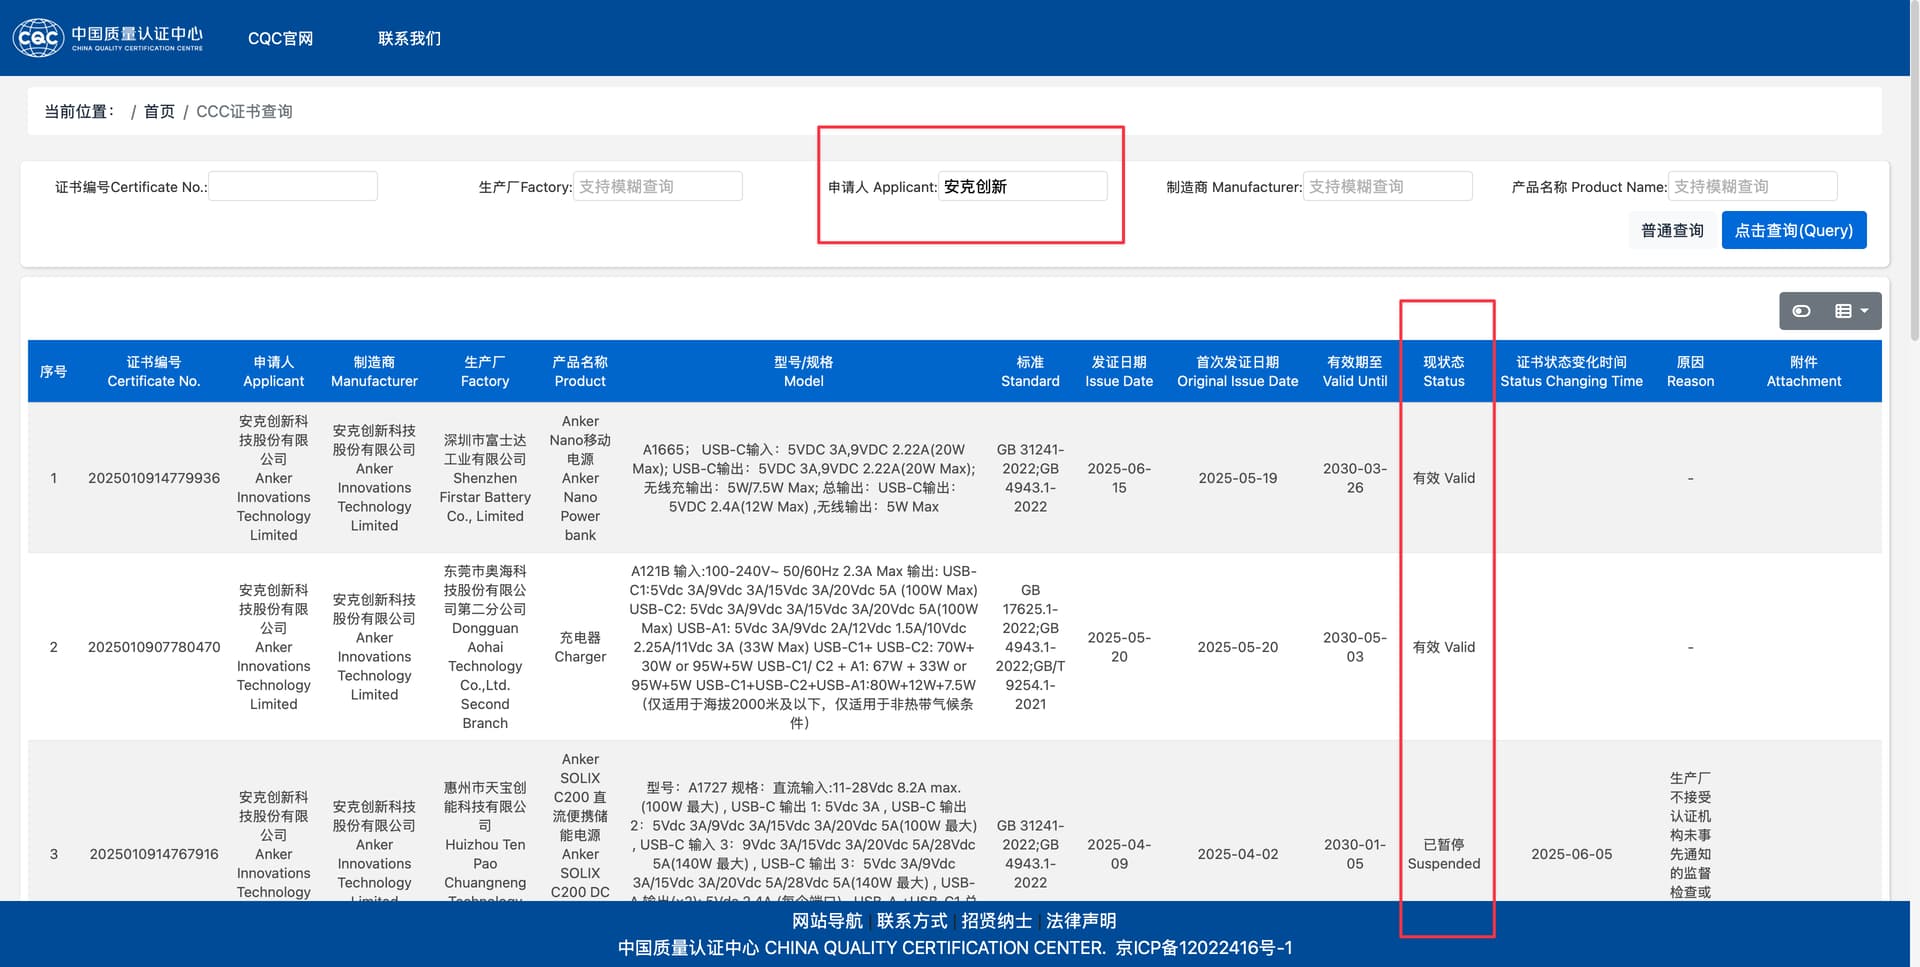Open the CQC官网 menu link

[x=280, y=38]
